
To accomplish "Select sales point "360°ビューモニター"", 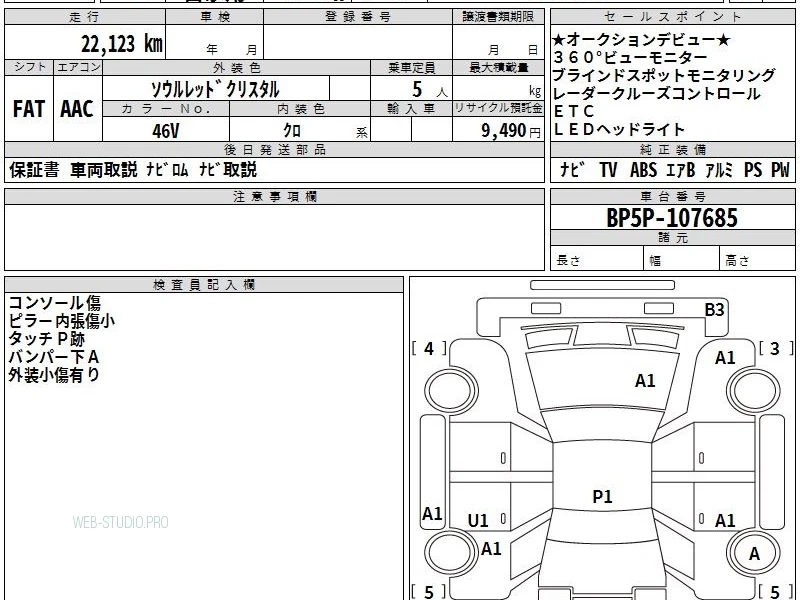I will (x=630, y=57).
